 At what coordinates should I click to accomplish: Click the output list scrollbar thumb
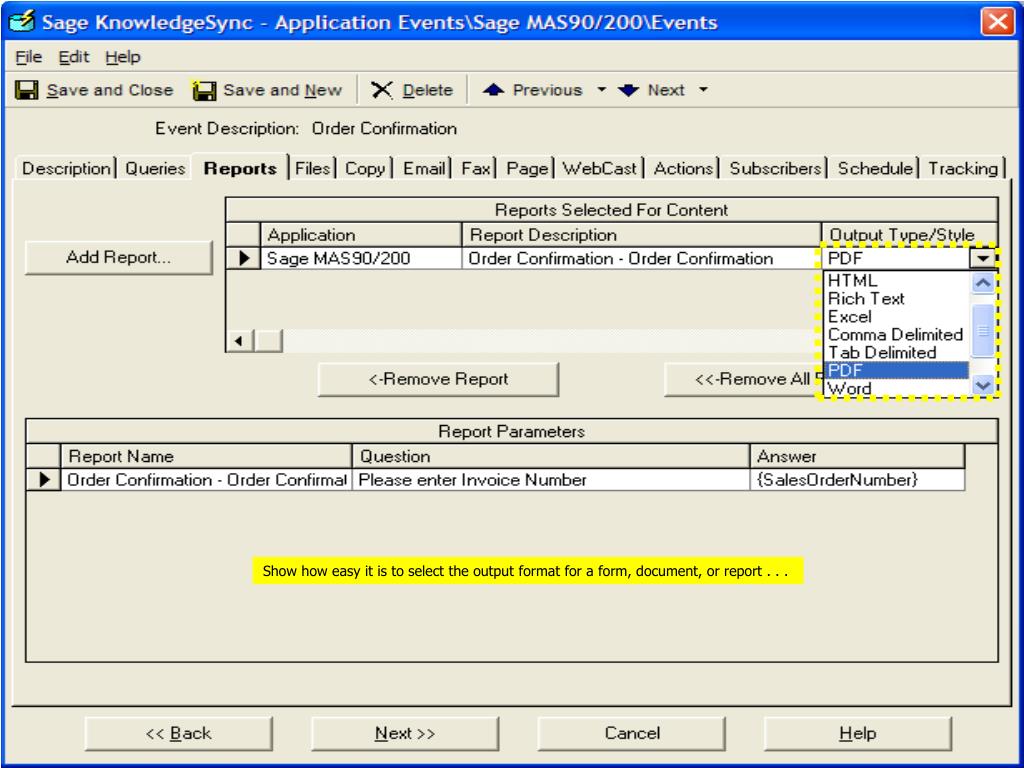tap(983, 330)
